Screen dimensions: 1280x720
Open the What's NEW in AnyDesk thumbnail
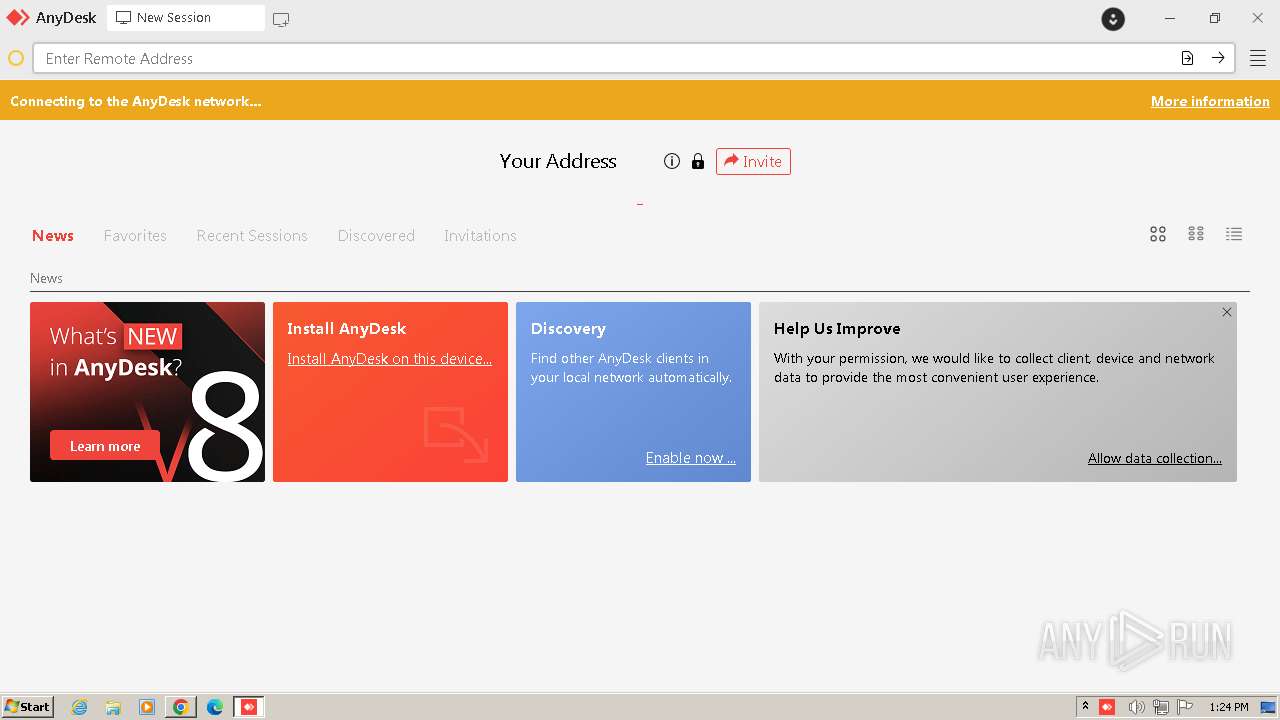tap(147, 392)
